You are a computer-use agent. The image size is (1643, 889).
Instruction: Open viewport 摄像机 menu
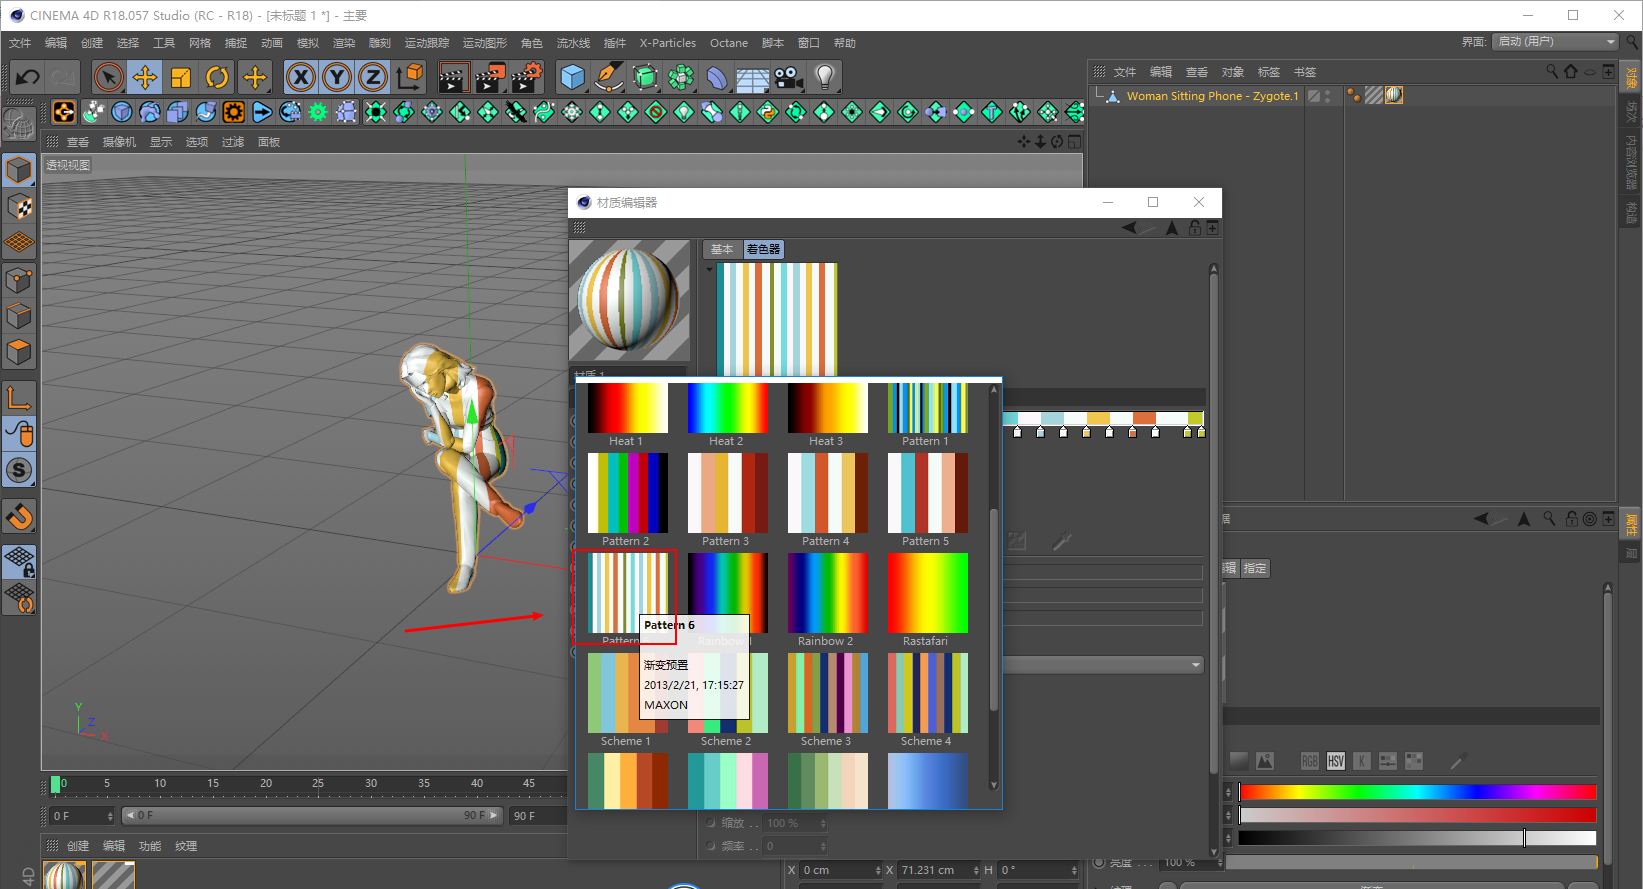click(x=119, y=142)
